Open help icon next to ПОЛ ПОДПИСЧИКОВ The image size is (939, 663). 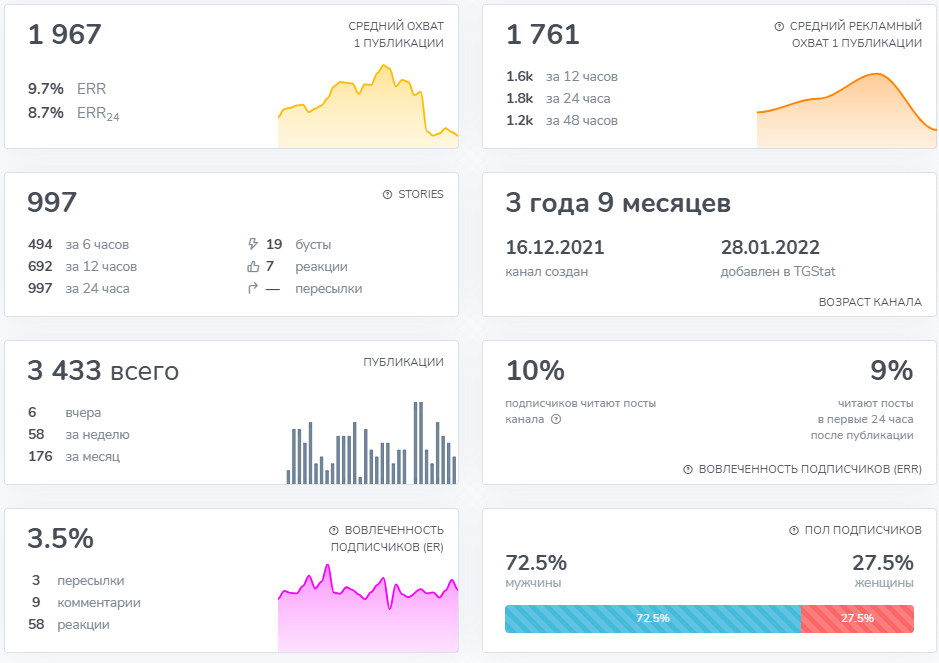tap(794, 531)
